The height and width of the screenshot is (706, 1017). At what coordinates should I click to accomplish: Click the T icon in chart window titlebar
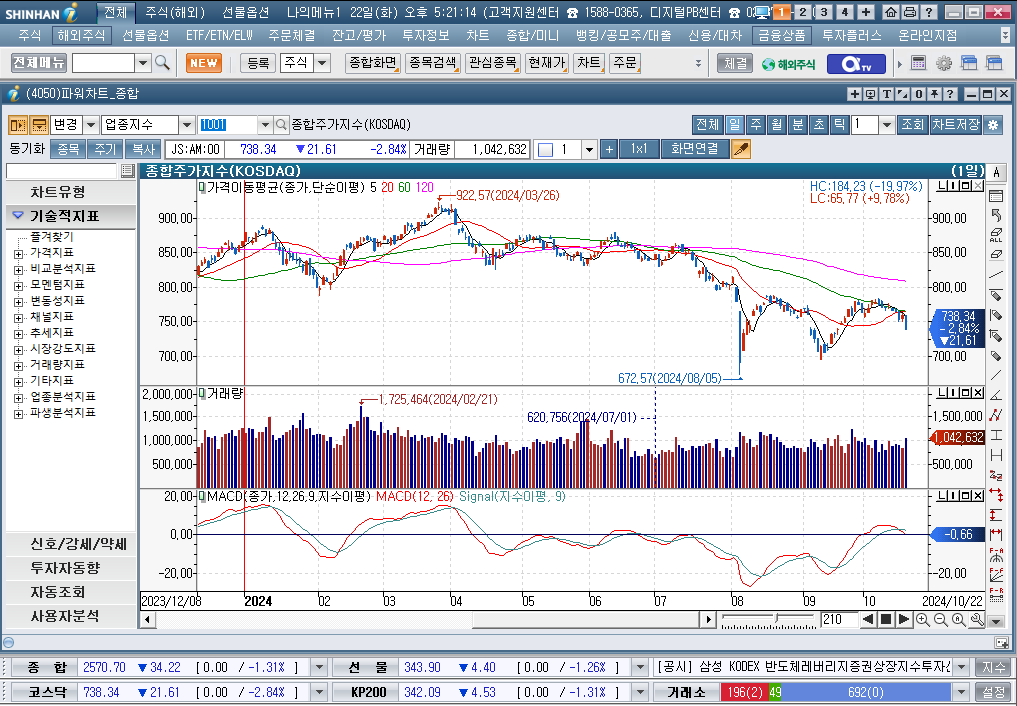pyautogui.click(x=887, y=94)
